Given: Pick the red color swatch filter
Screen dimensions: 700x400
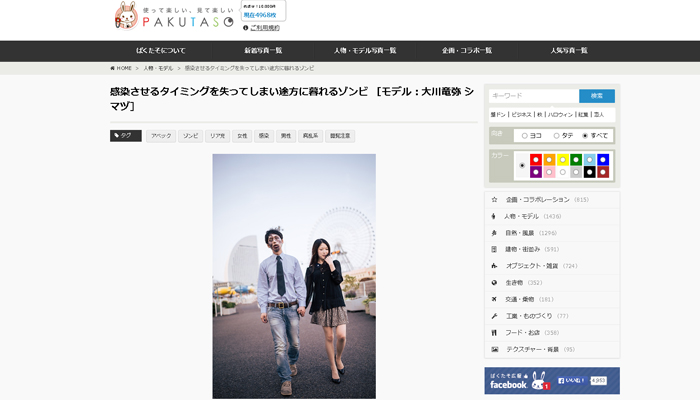Looking at the screenshot, I should tap(536, 159).
